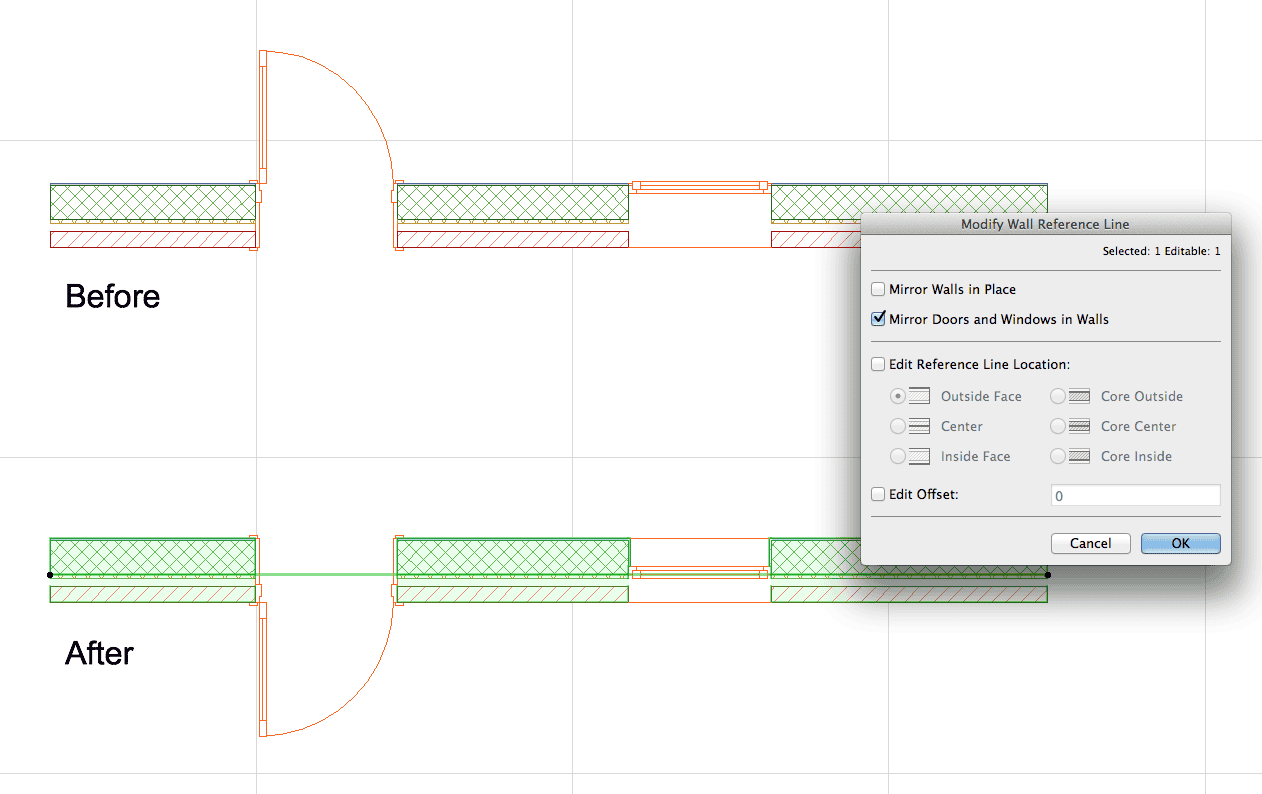Enable Mirror Walls in Place checkbox
1262x794 pixels.
coord(878,289)
